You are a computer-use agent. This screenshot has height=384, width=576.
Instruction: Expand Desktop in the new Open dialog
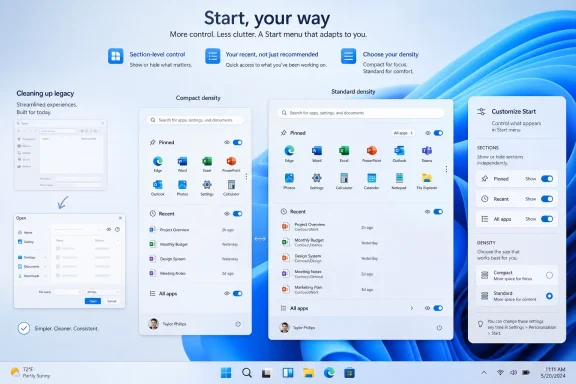coord(46,257)
